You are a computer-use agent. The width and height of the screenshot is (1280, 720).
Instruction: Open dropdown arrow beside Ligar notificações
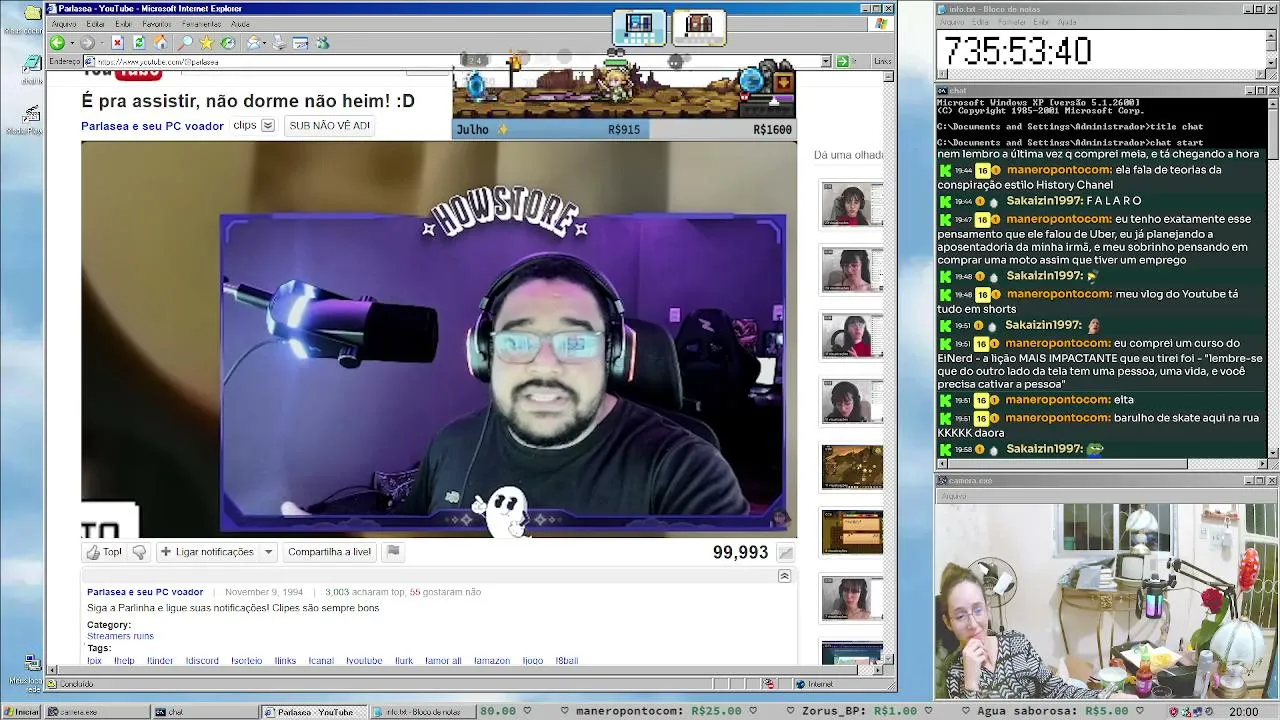point(268,552)
